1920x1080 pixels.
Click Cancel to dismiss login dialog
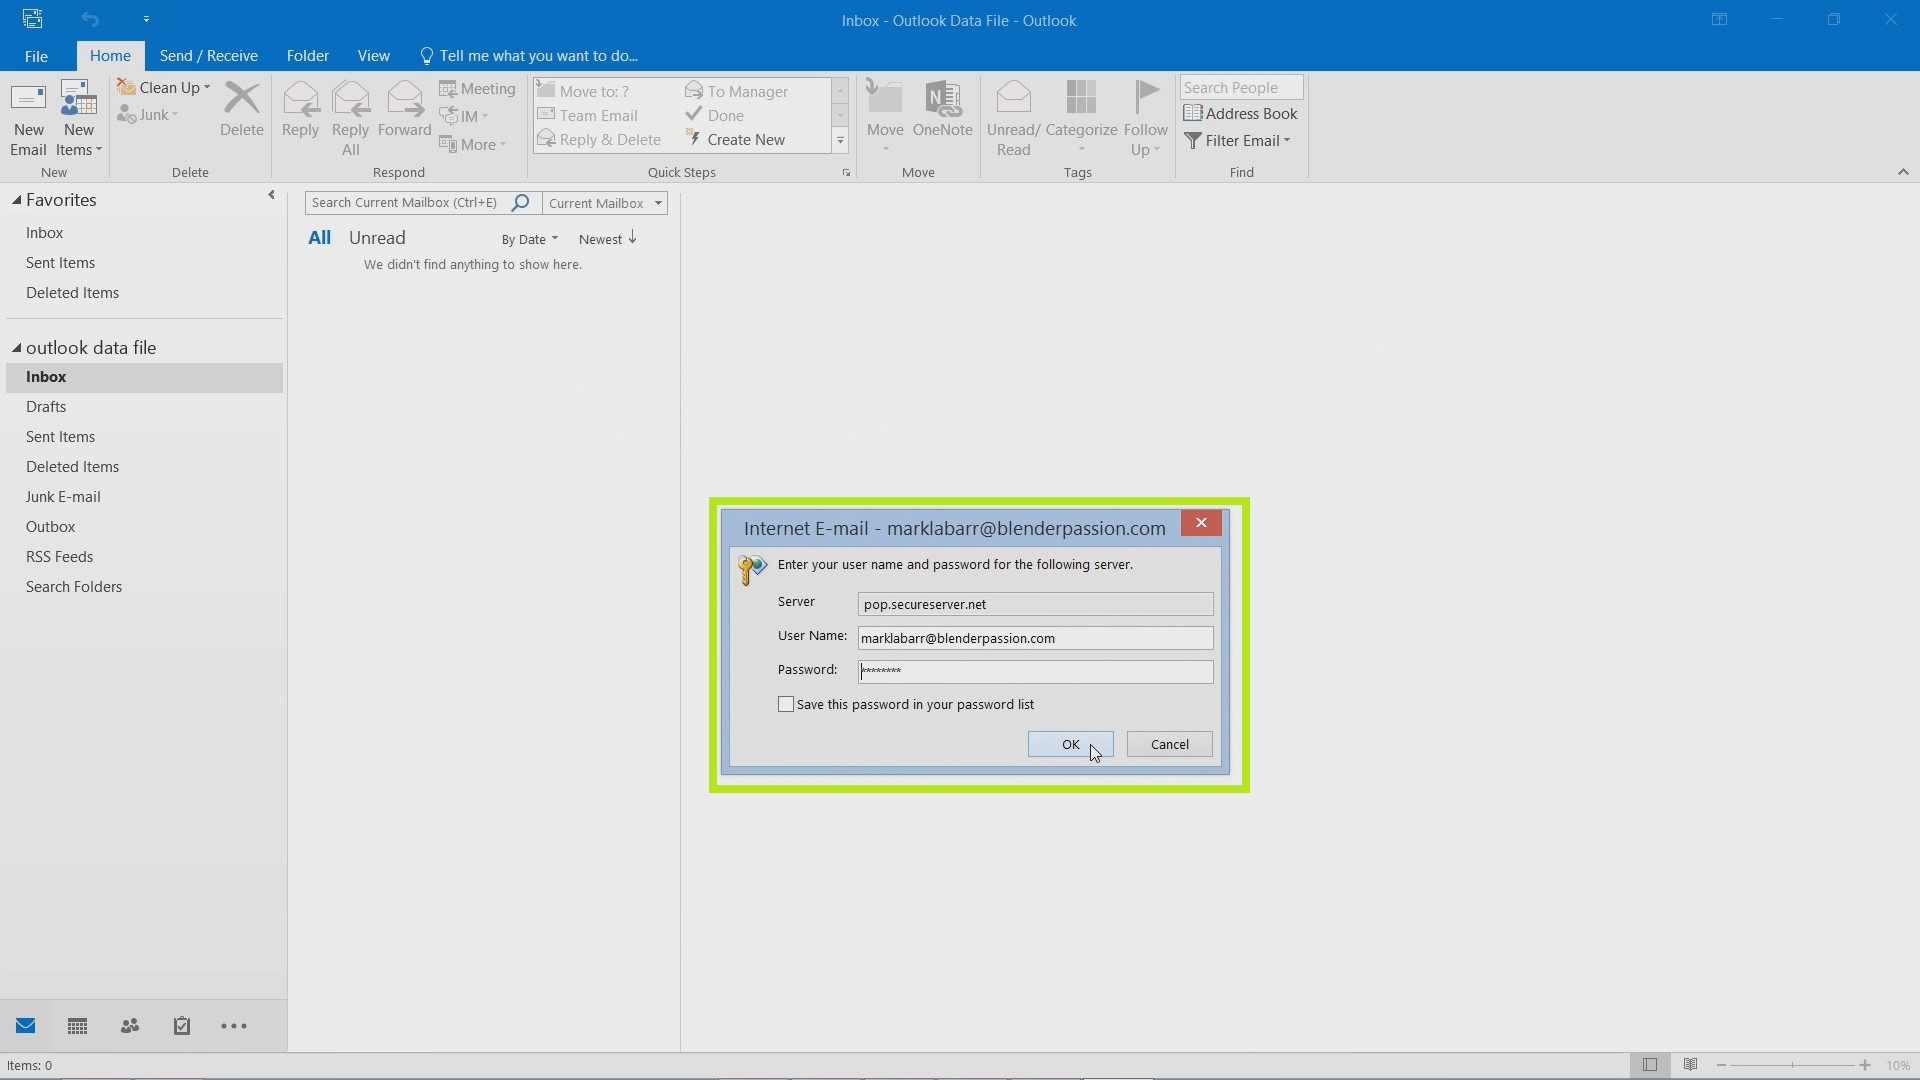1170,744
